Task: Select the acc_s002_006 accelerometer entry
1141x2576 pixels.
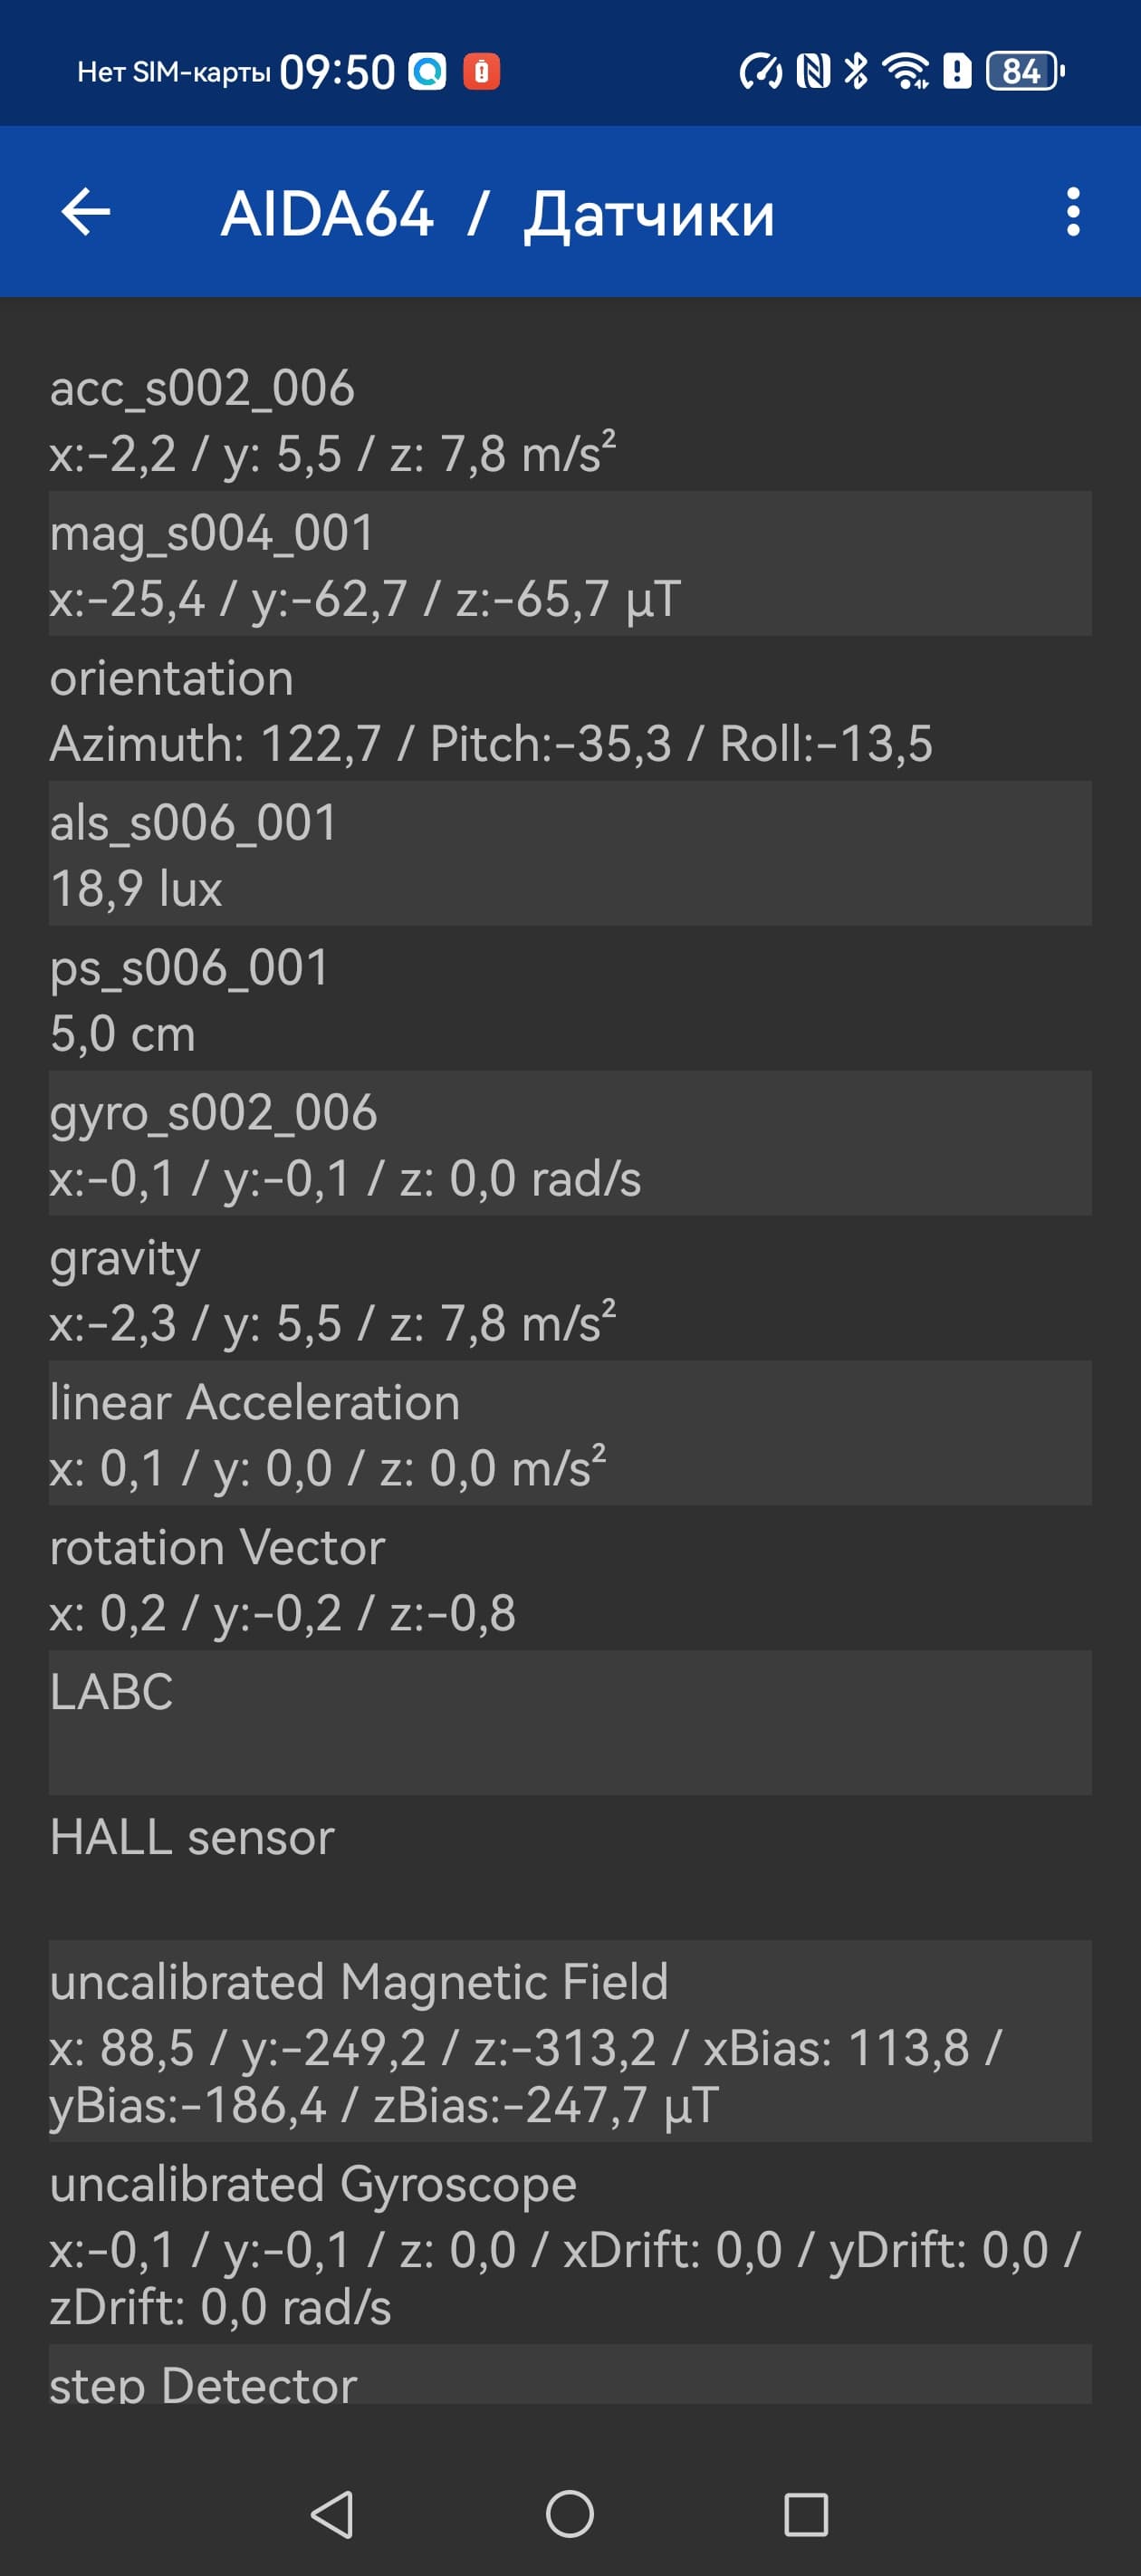Action: tap(570, 420)
